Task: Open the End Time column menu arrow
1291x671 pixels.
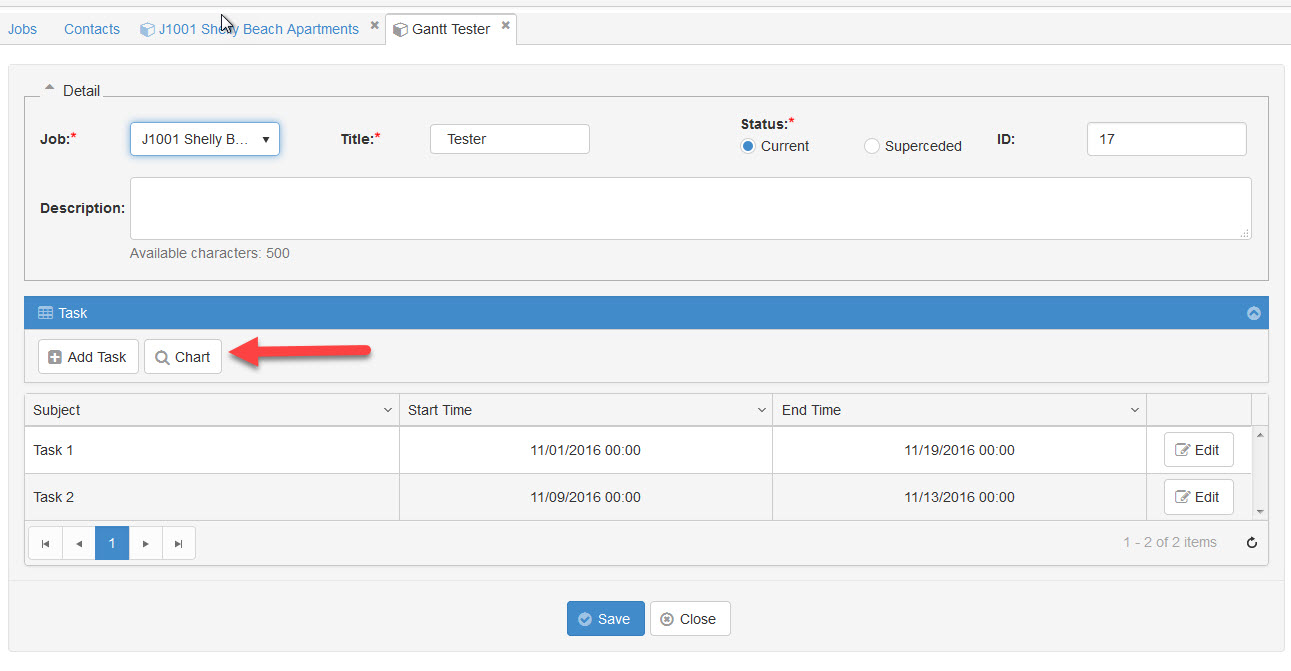Action: 1135,410
